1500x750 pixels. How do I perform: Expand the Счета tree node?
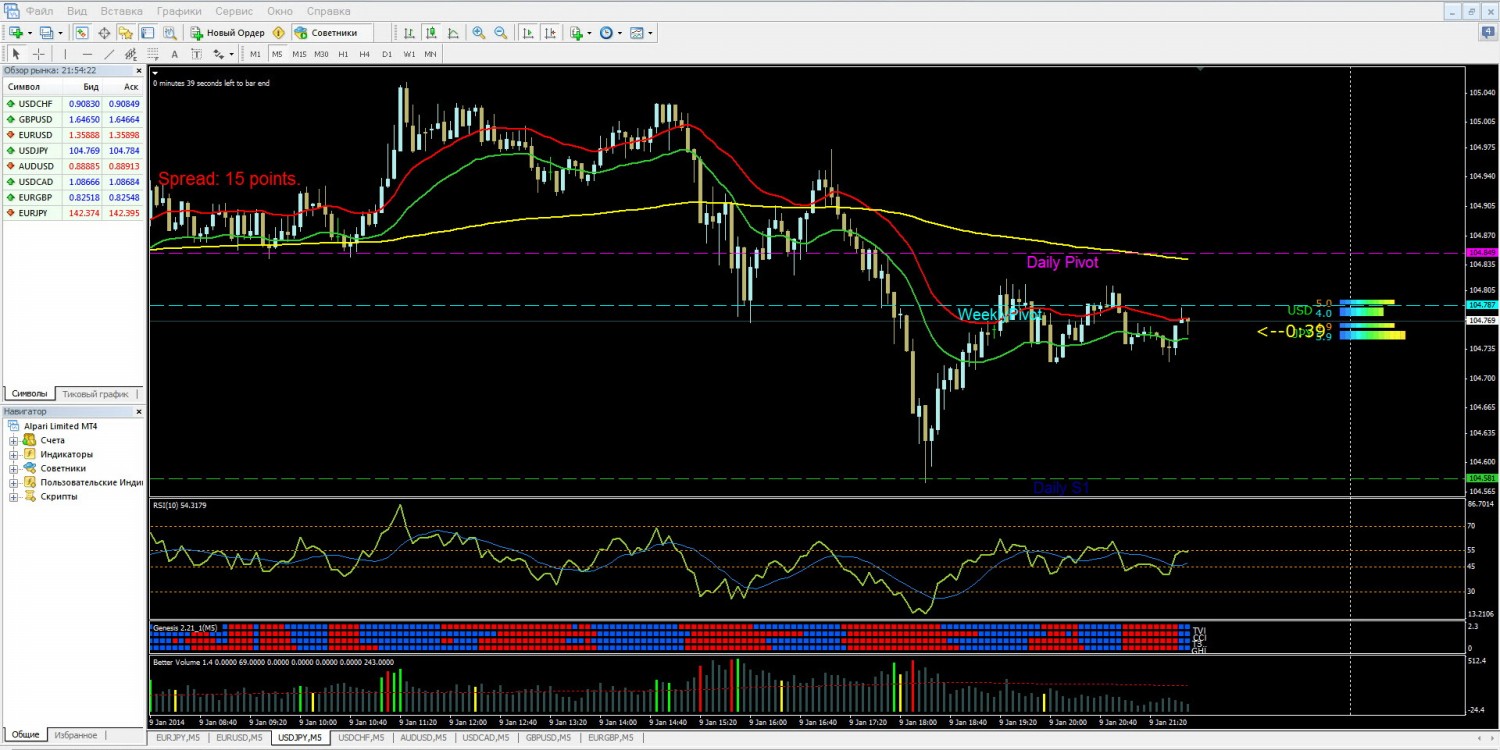coord(14,440)
